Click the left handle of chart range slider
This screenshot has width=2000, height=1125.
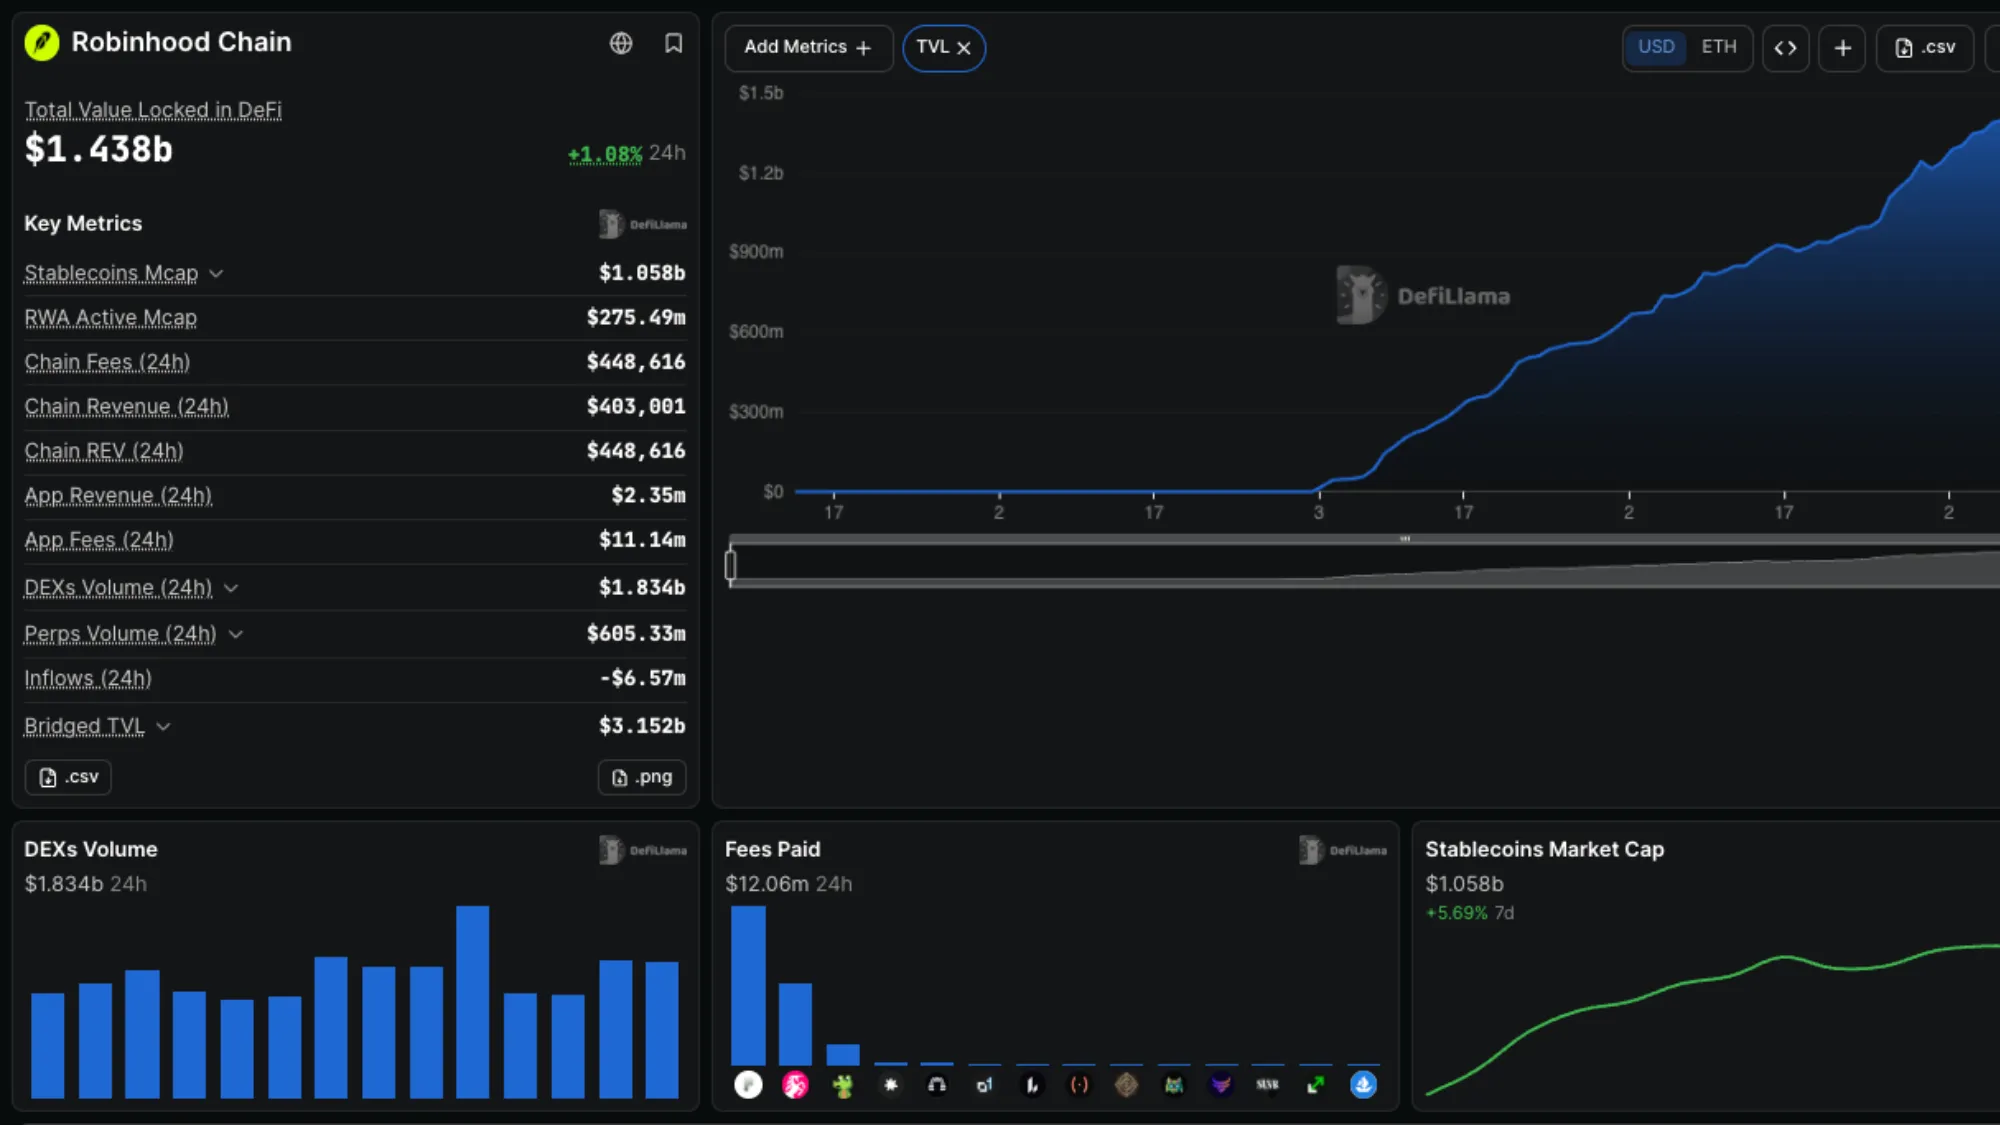(731, 565)
